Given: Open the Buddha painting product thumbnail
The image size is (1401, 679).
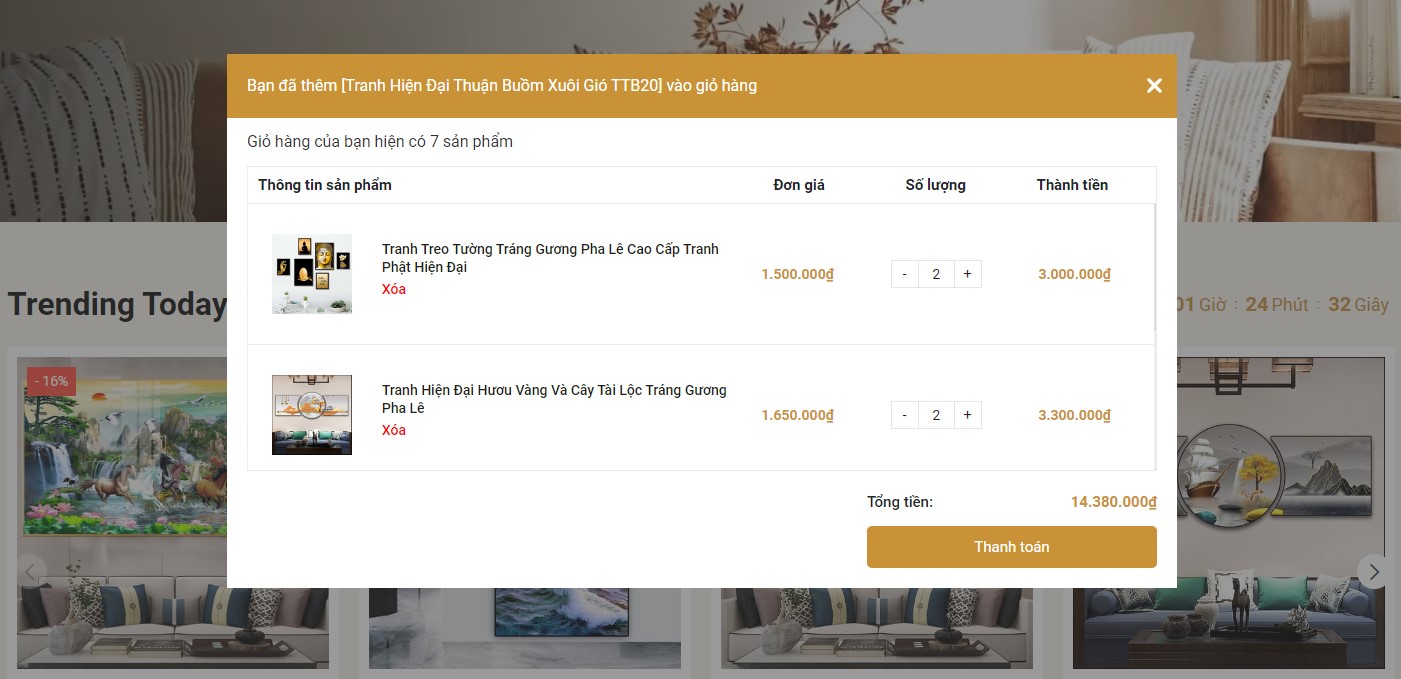Looking at the screenshot, I should [x=312, y=274].
